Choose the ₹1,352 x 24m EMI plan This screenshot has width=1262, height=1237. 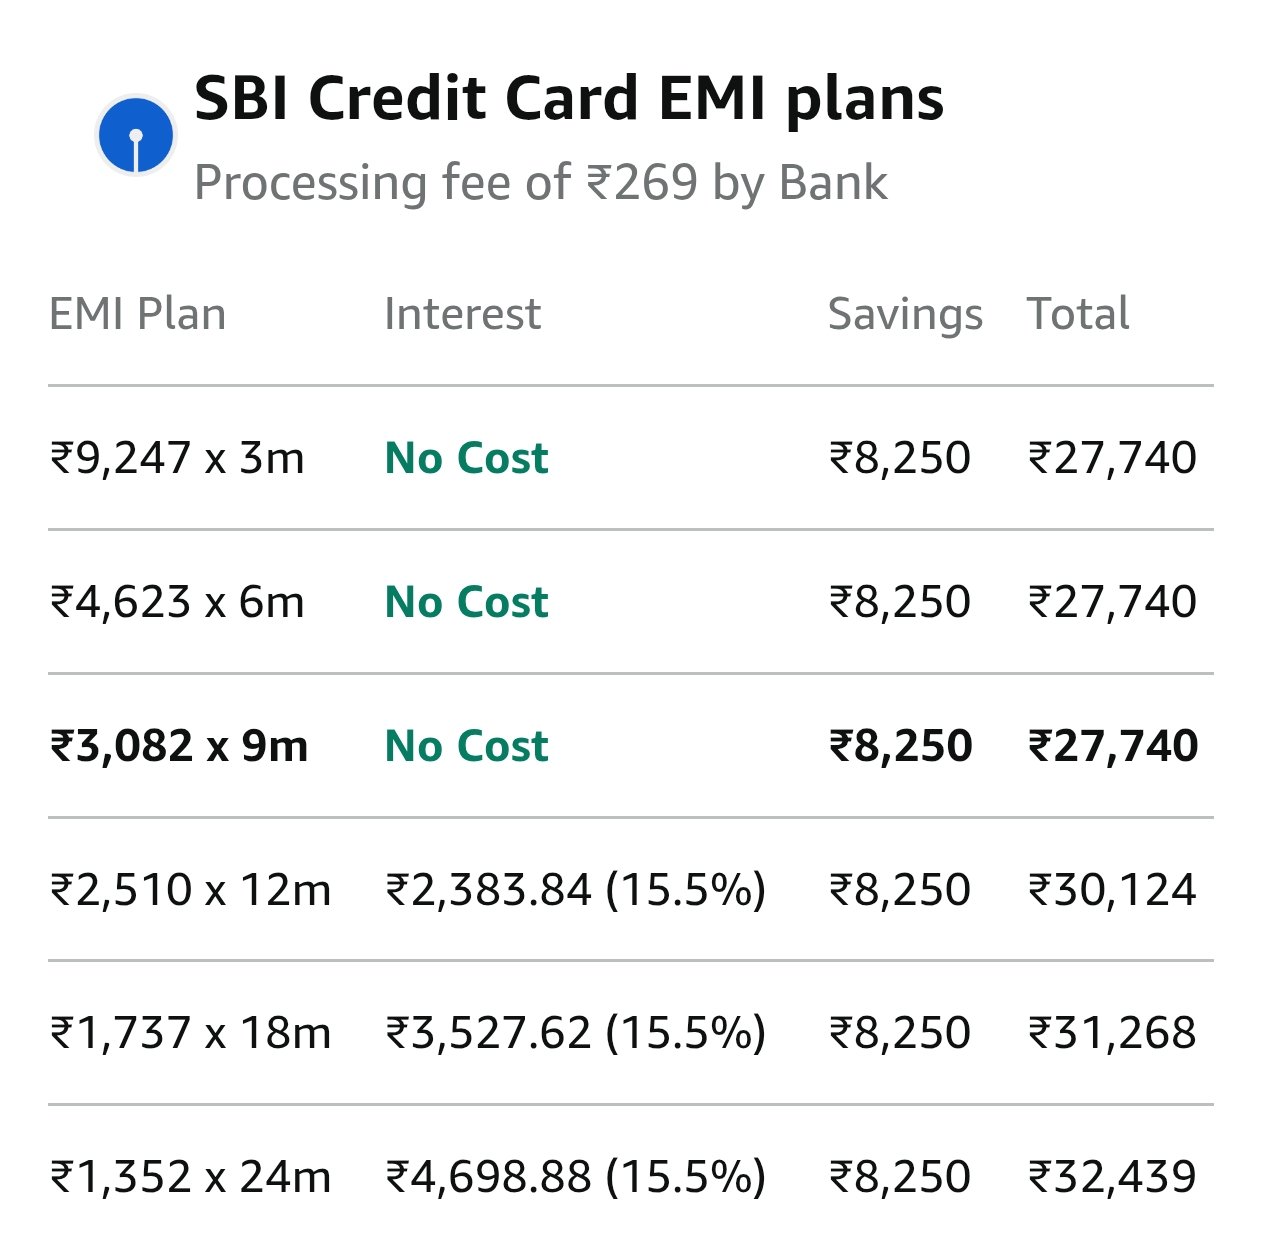click(x=190, y=1177)
